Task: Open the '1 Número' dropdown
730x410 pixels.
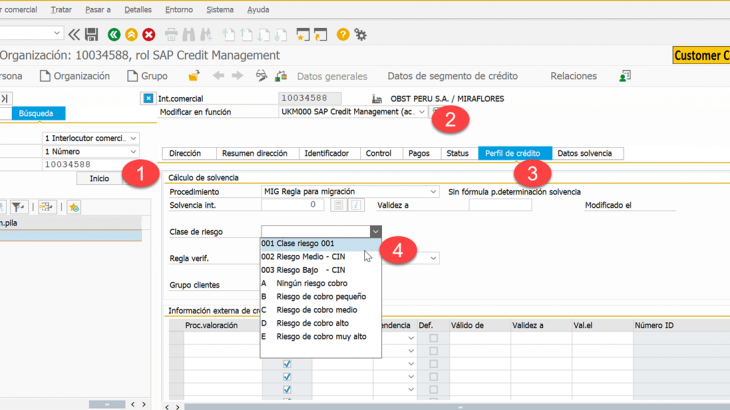Action: pyautogui.click(x=134, y=152)
